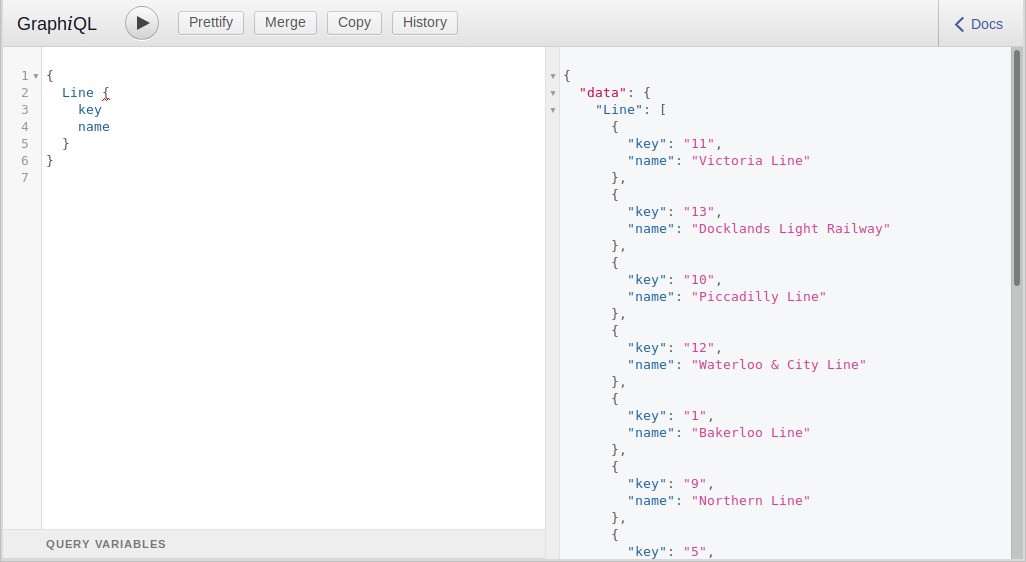Click the "Docklands Light Railway" result value

click(x=790, y=229)
